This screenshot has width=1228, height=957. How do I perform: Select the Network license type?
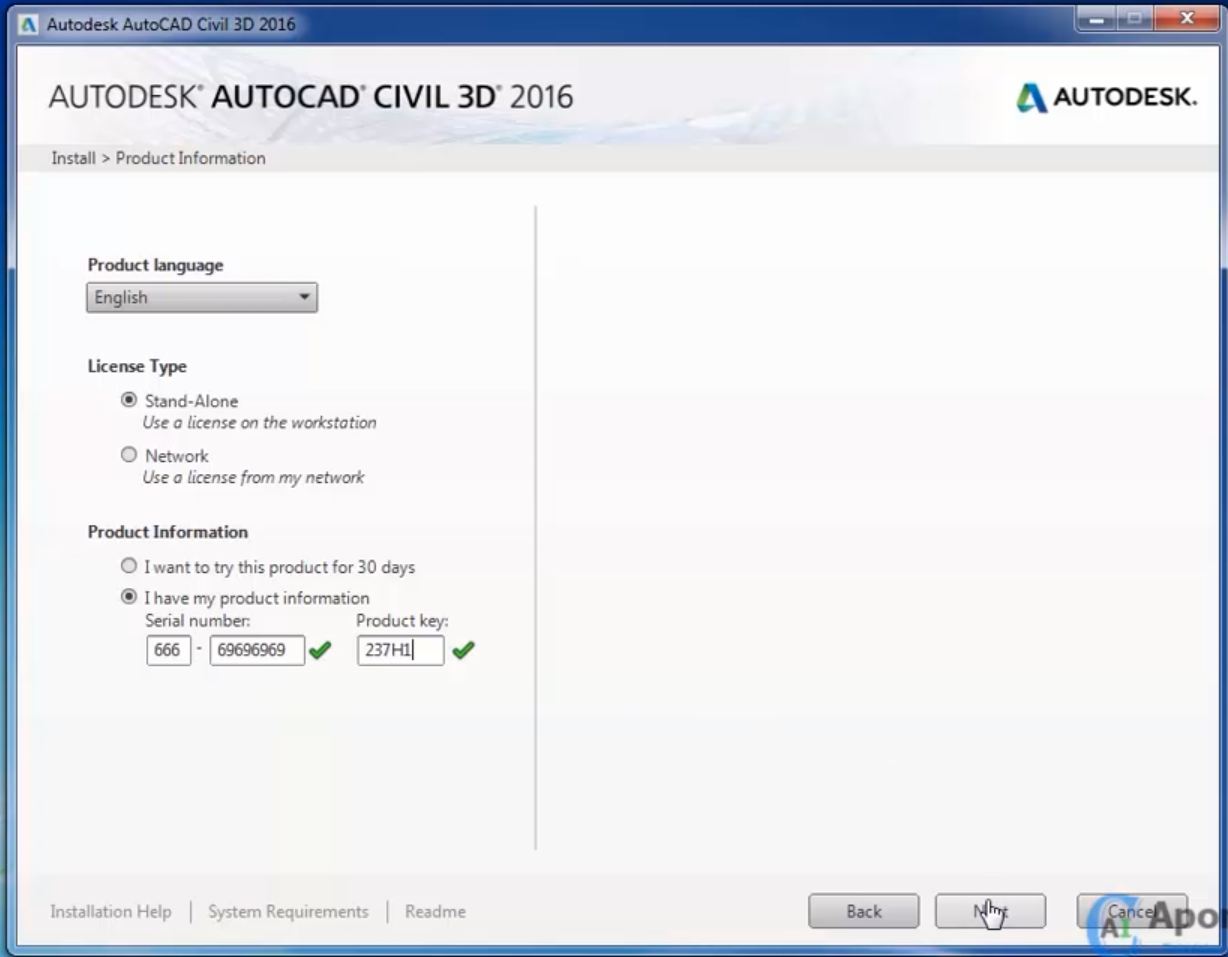[x=129, y=455]
